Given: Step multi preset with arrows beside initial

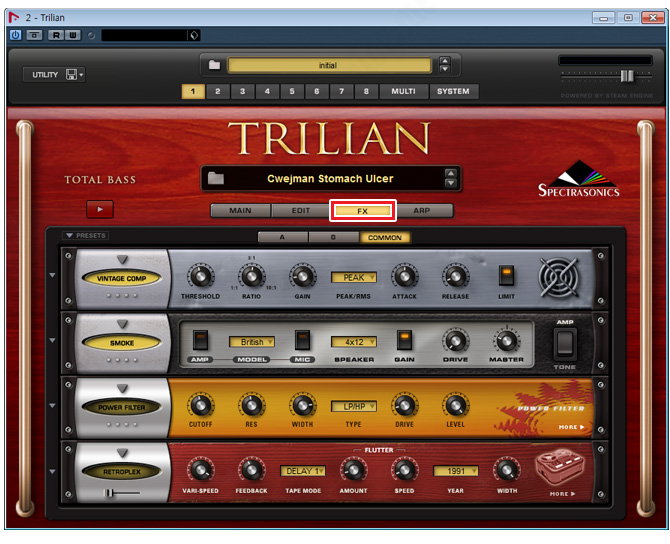Looking at the screenshot, I should (444, 65).
